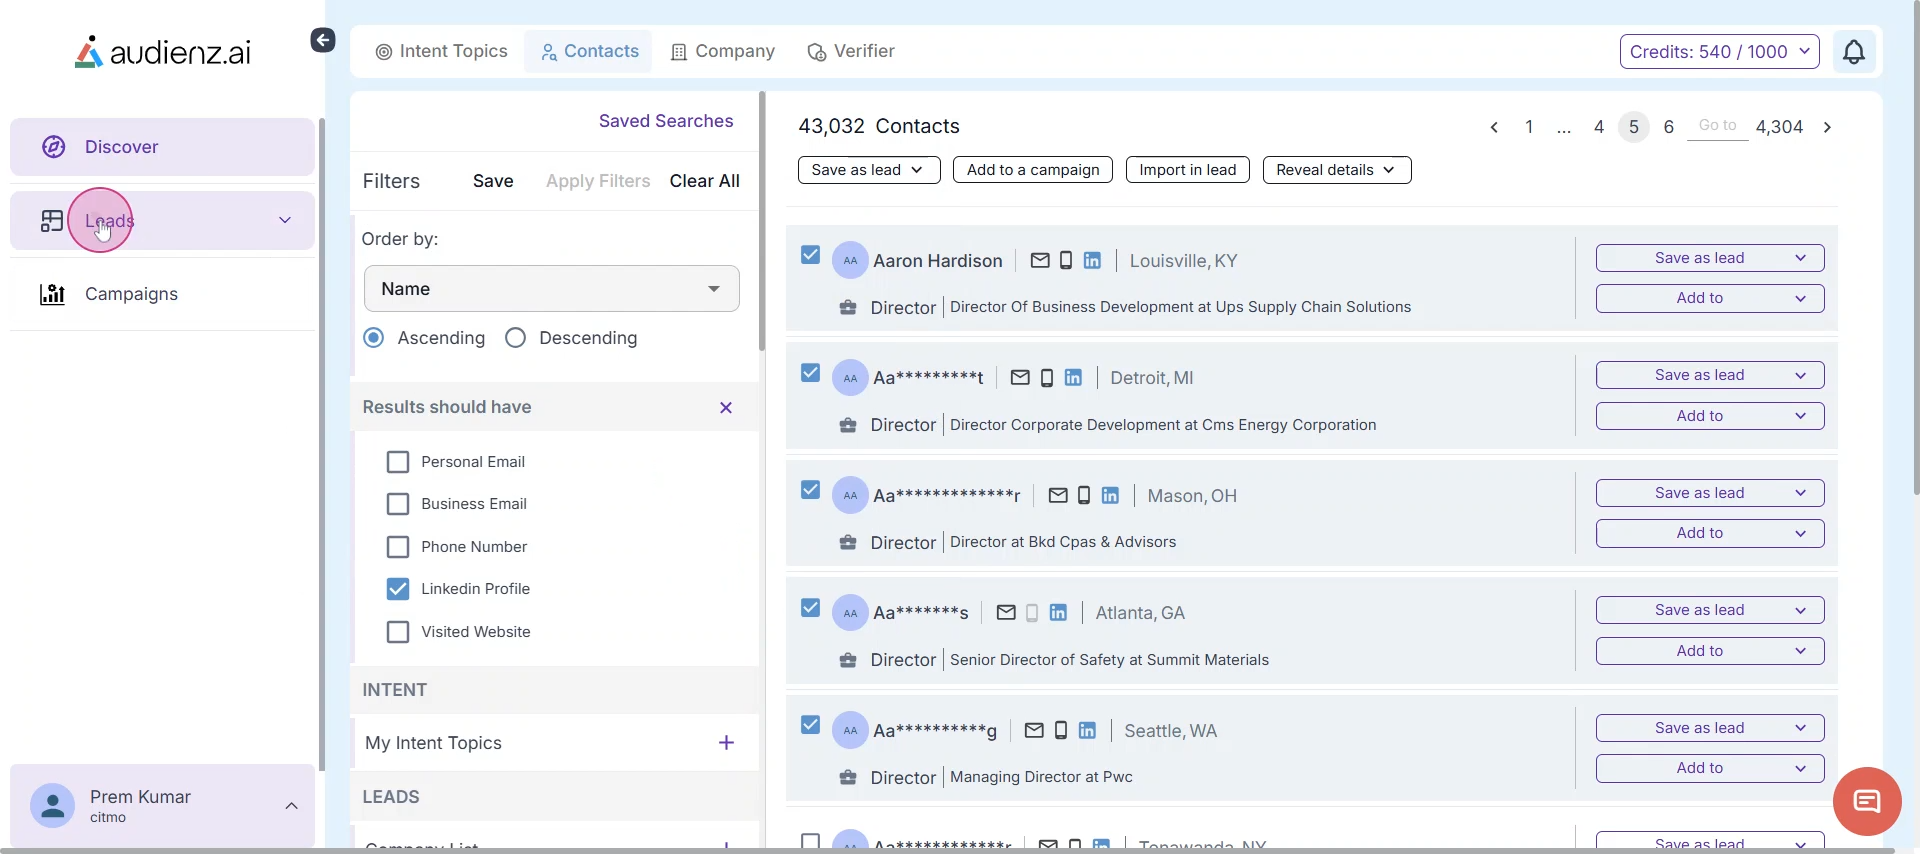Go to next page arrow
The width and height of the screenshot is (1920, 854).
1827,127
